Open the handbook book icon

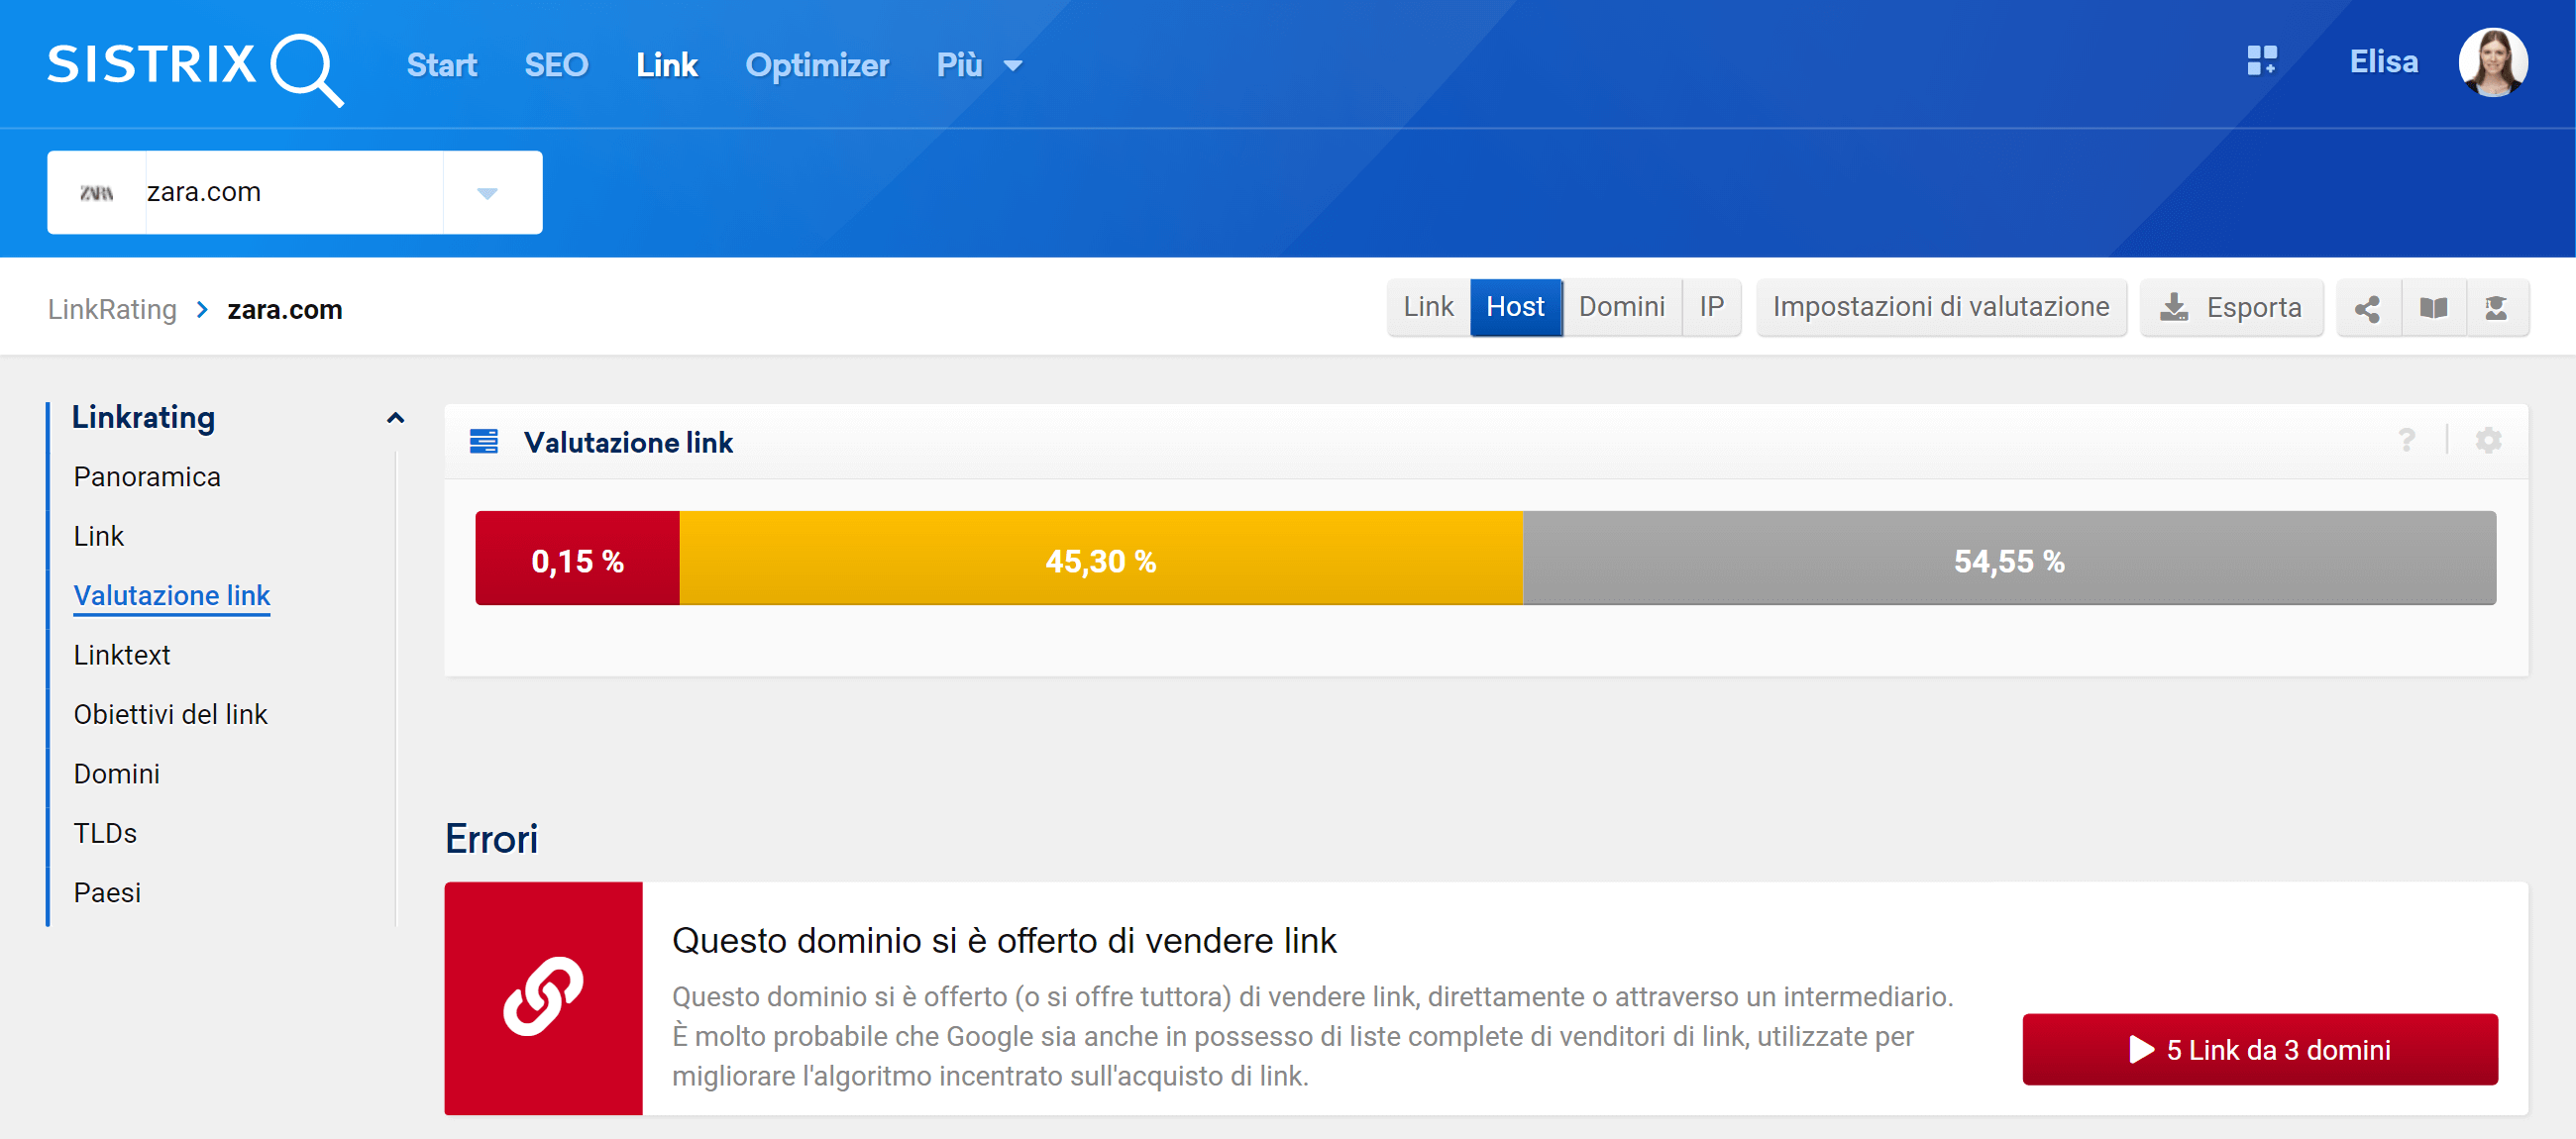[2433, 308]
